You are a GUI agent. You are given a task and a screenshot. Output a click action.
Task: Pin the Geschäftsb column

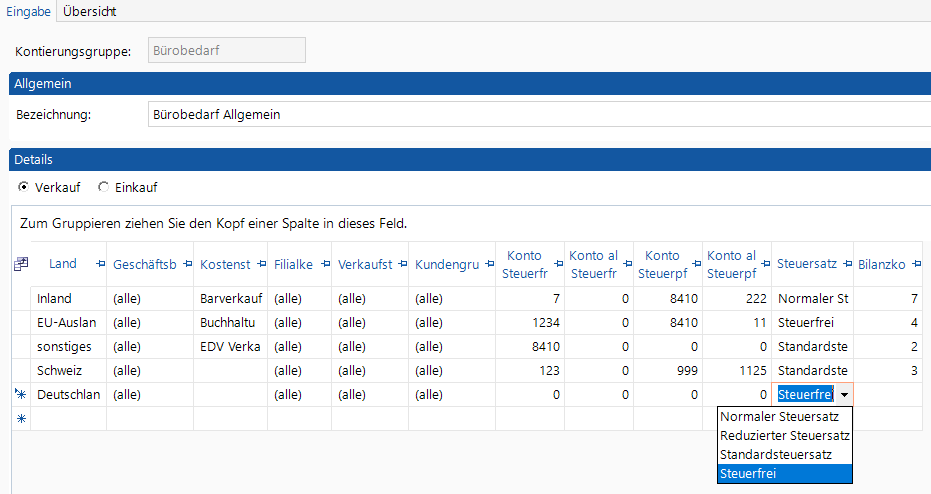pos(188,264)
